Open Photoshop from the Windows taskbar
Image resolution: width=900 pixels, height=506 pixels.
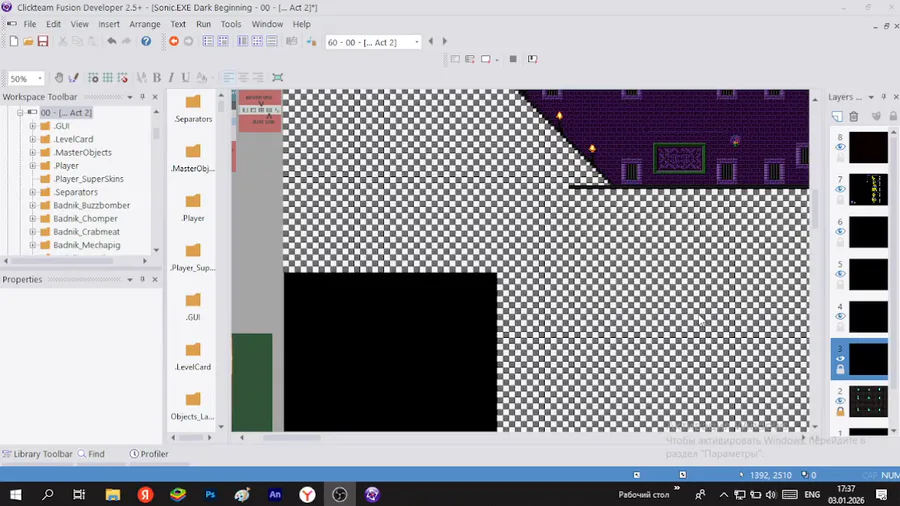click(x=210, y=494)
